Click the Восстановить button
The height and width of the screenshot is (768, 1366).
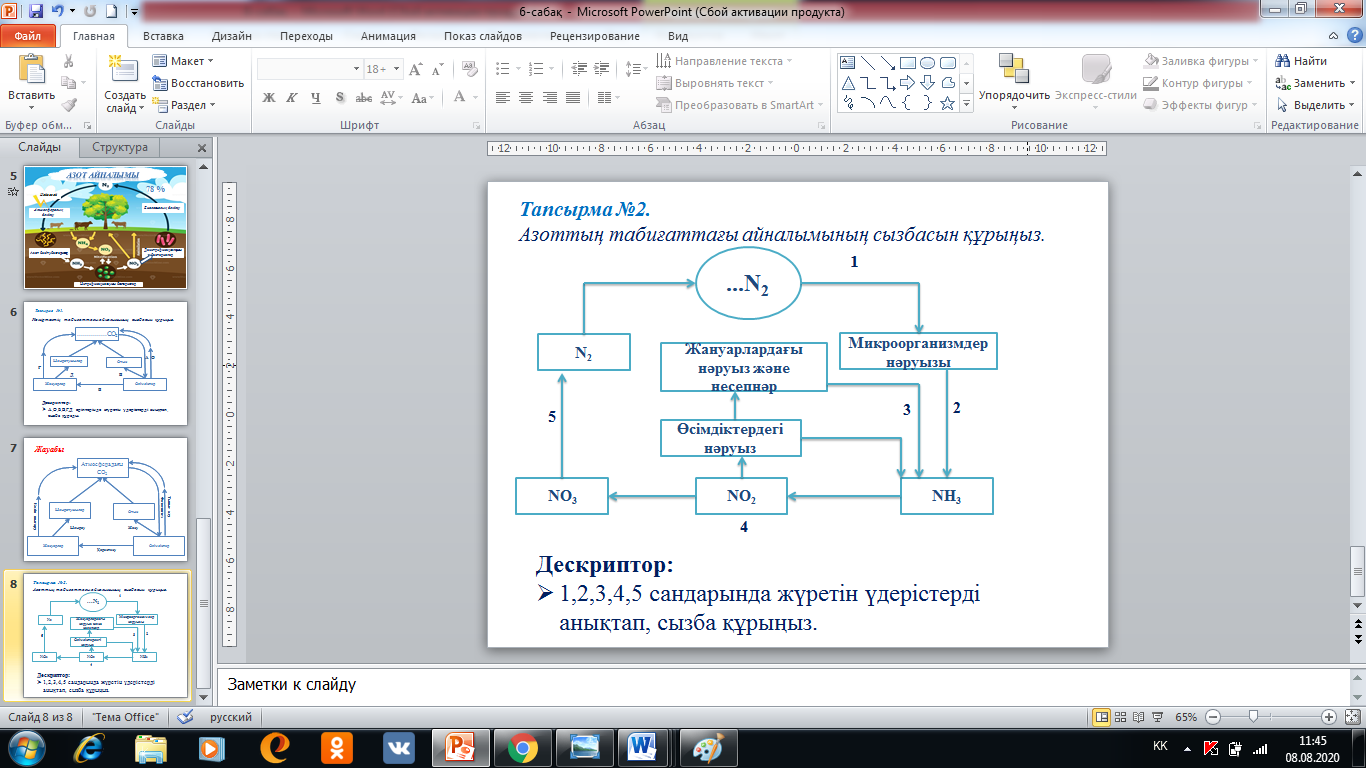coord(198,83)
